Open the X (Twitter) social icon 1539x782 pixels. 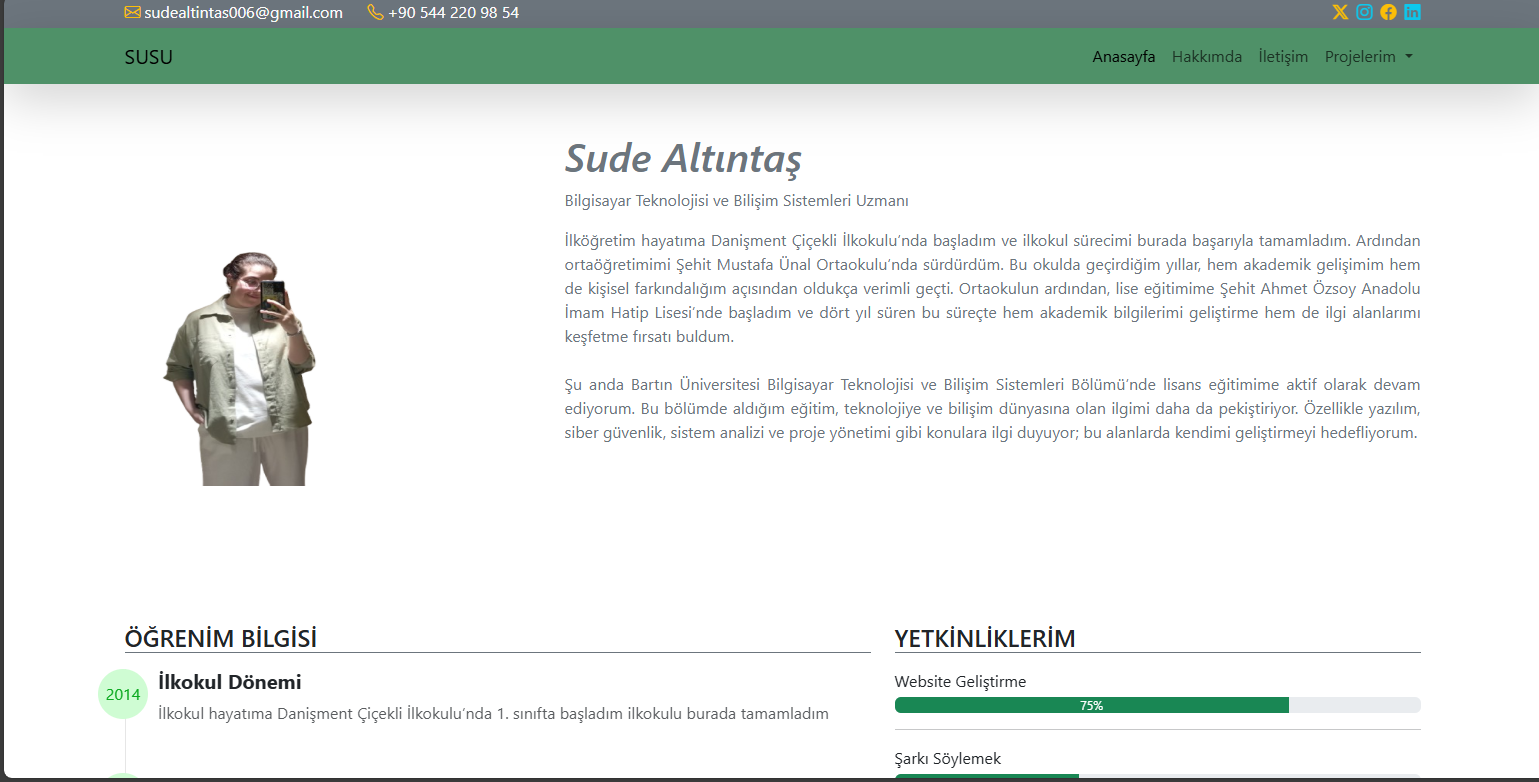(1340, 12)
